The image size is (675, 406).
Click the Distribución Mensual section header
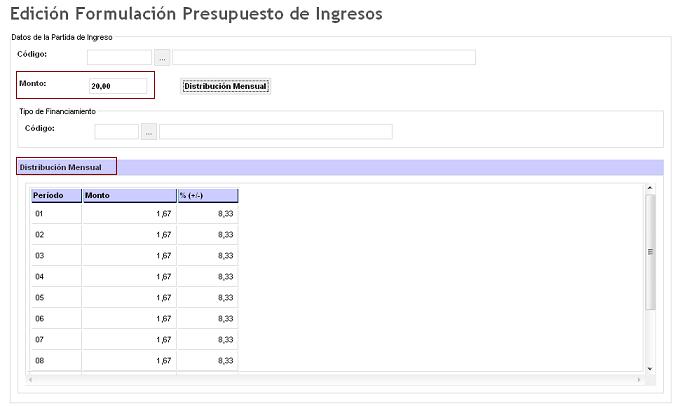[x=66, y=167]
